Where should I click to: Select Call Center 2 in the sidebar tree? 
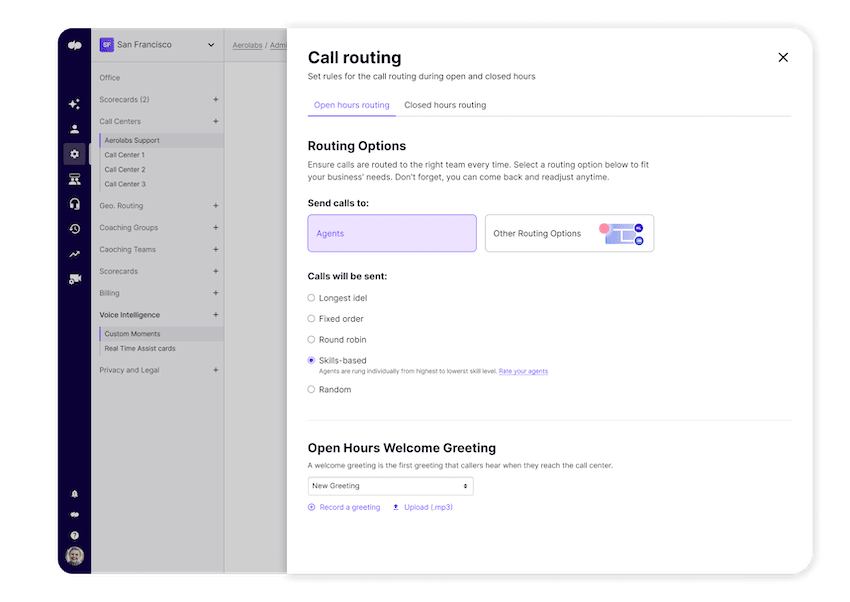coord(125,170)
